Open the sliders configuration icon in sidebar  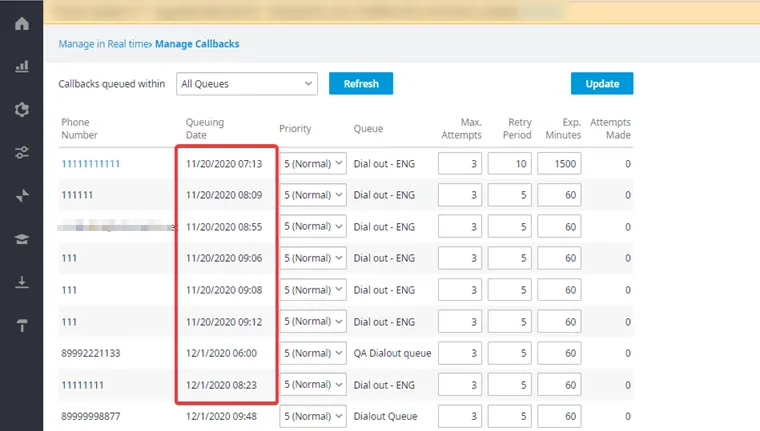click(x=22, y=153)
